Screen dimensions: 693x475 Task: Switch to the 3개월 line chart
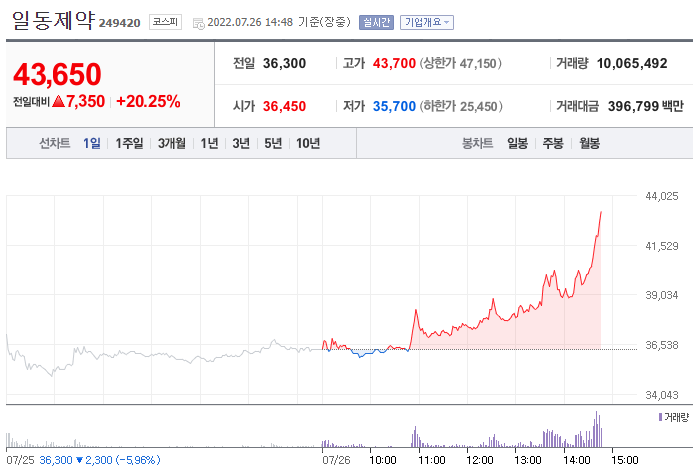point(172,143)
